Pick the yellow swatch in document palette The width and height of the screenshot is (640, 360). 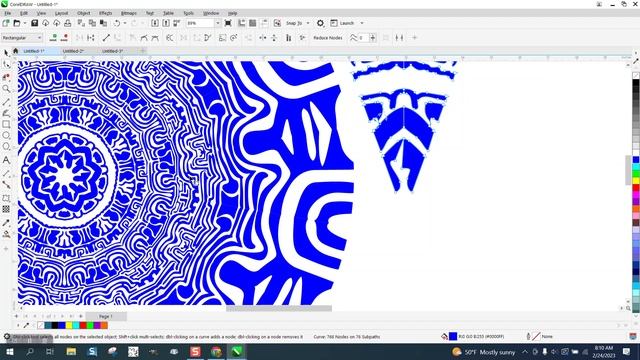coord(69,325)
